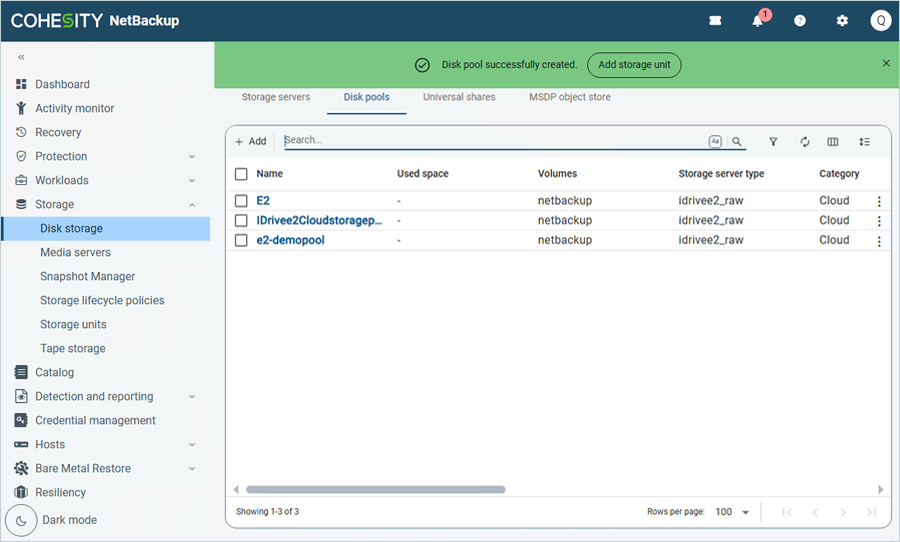
Task: Check the E2 disk pool checkbox
Action: click(241, 201)
